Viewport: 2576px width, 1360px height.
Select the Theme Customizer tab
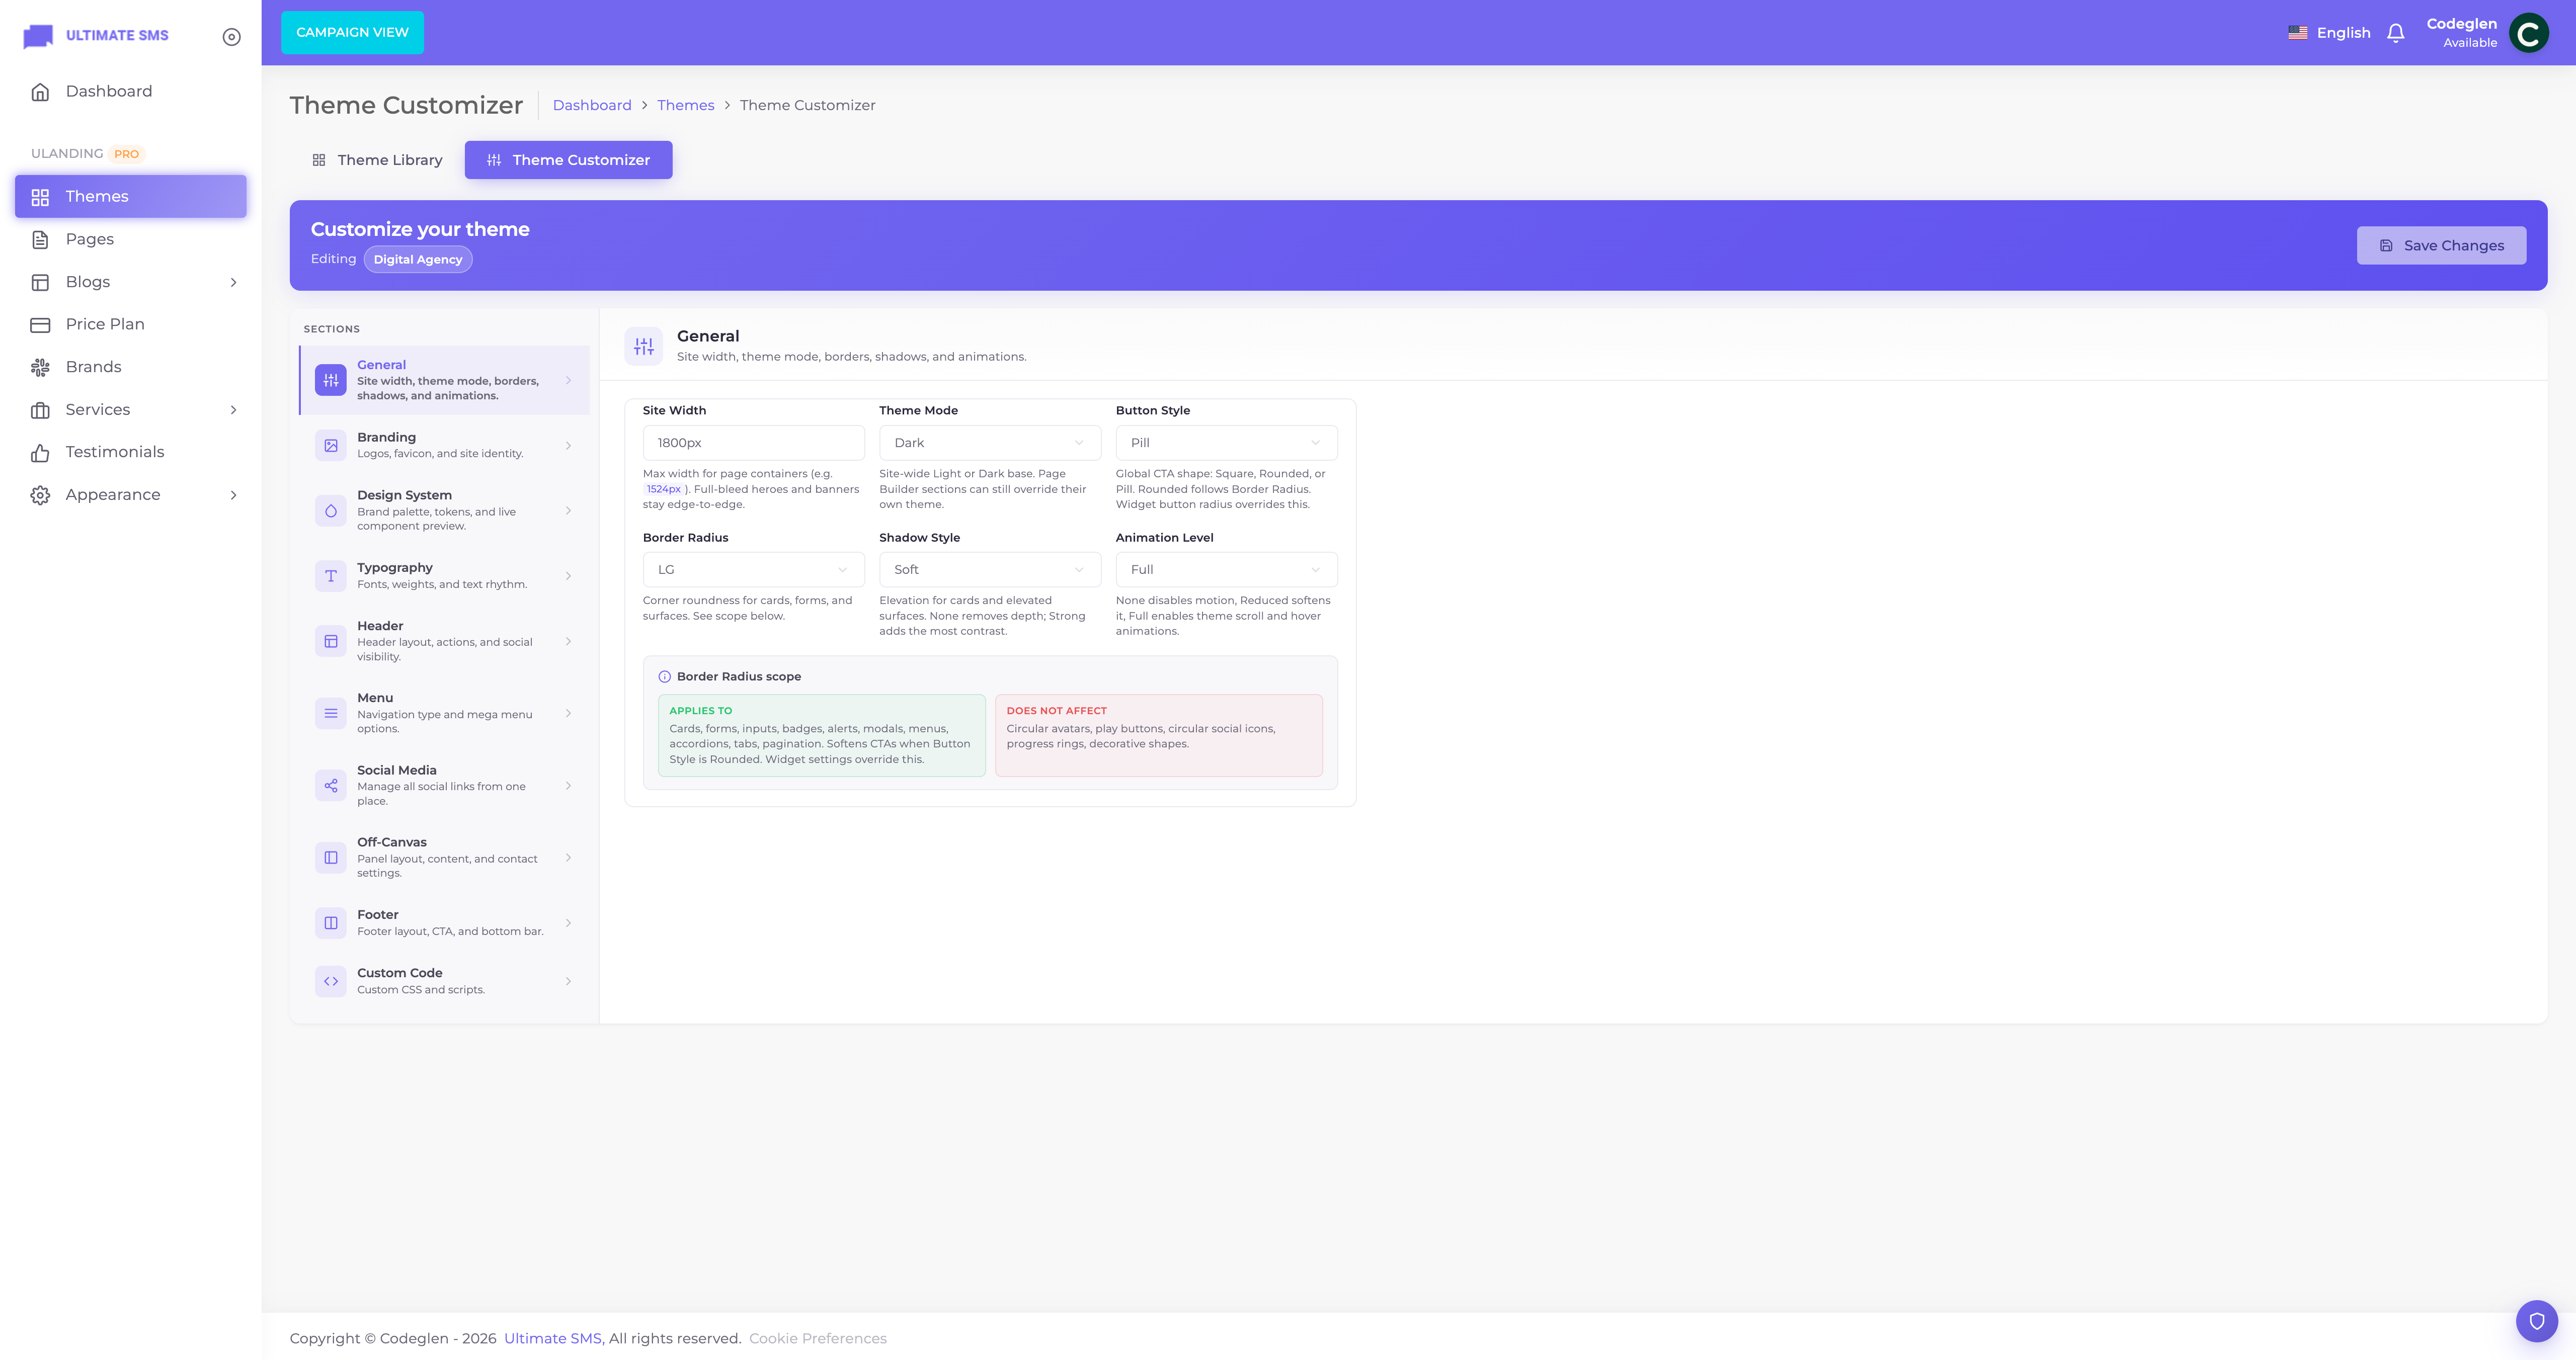568,160
